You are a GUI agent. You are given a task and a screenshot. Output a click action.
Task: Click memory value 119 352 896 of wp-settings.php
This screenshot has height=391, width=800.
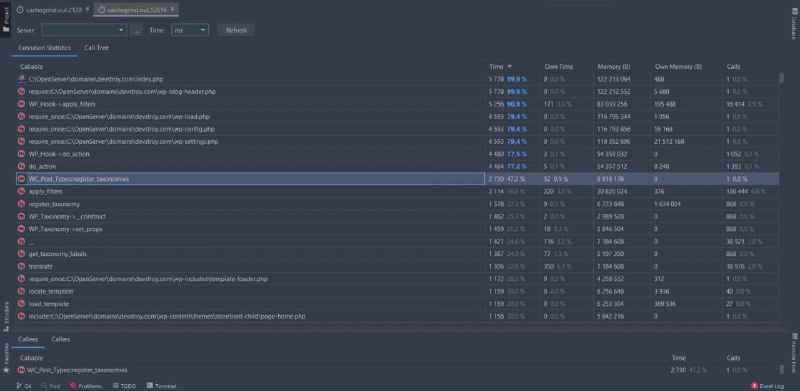click(614, 141)
